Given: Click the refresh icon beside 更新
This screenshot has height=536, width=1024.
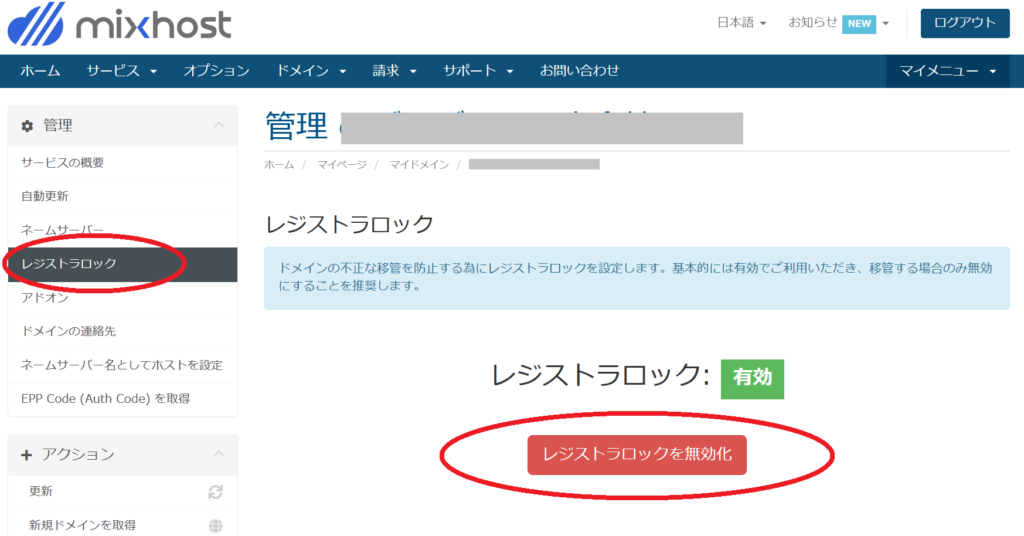Looking at the screenshot, I should [x=215, y=492].
